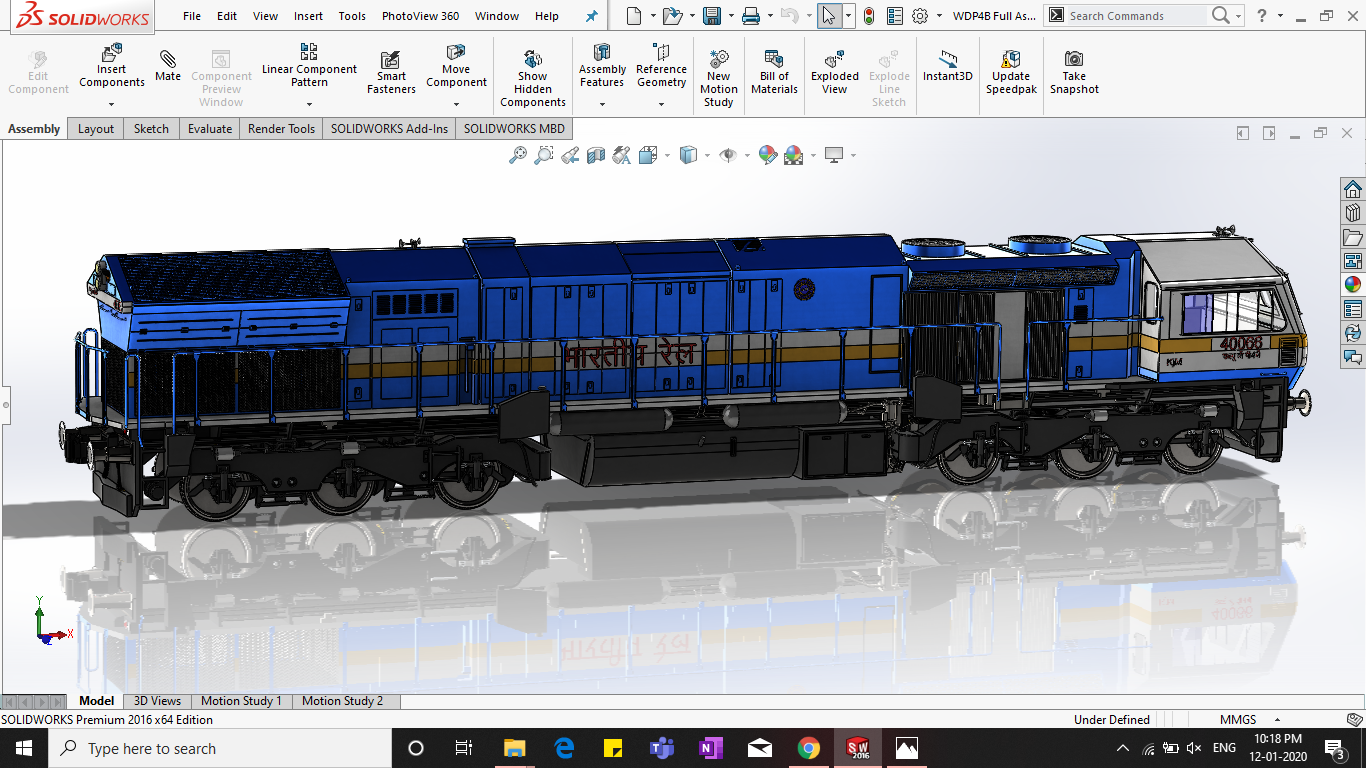Create an Exploded View
1366x768 pixels.
835,72
